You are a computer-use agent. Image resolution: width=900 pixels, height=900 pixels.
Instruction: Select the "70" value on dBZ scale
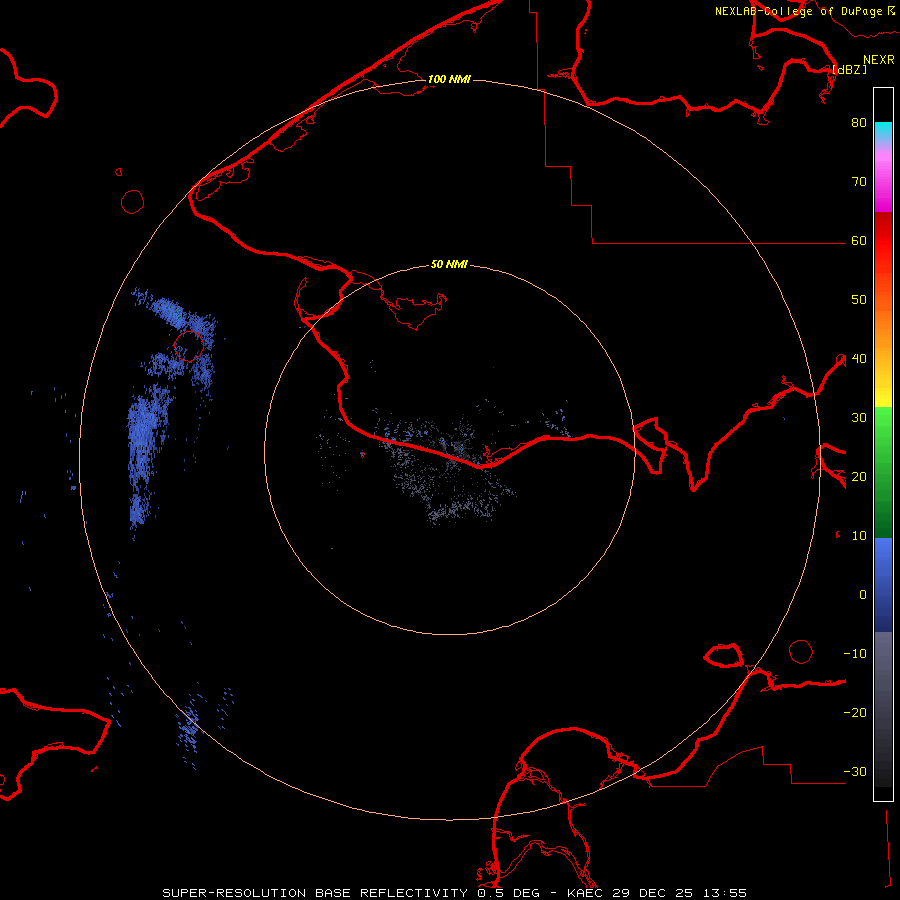click(859, 182)
